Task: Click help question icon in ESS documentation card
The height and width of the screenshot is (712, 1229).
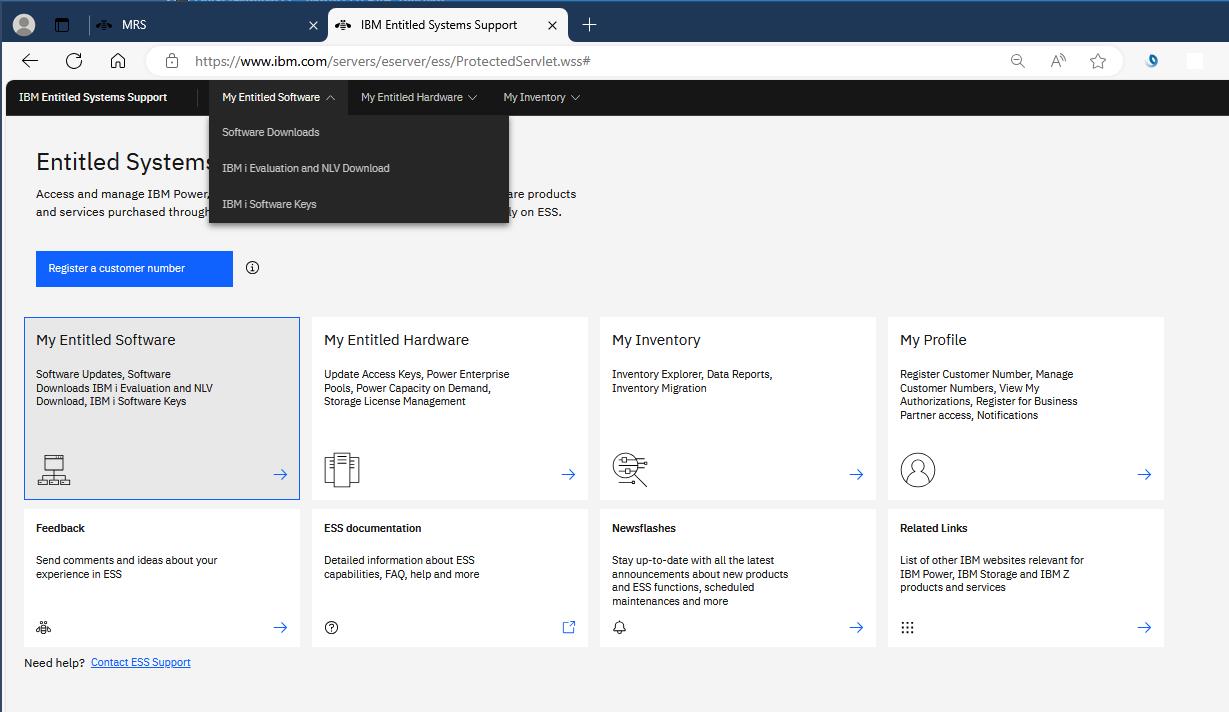Action: (x=332, y=628)
